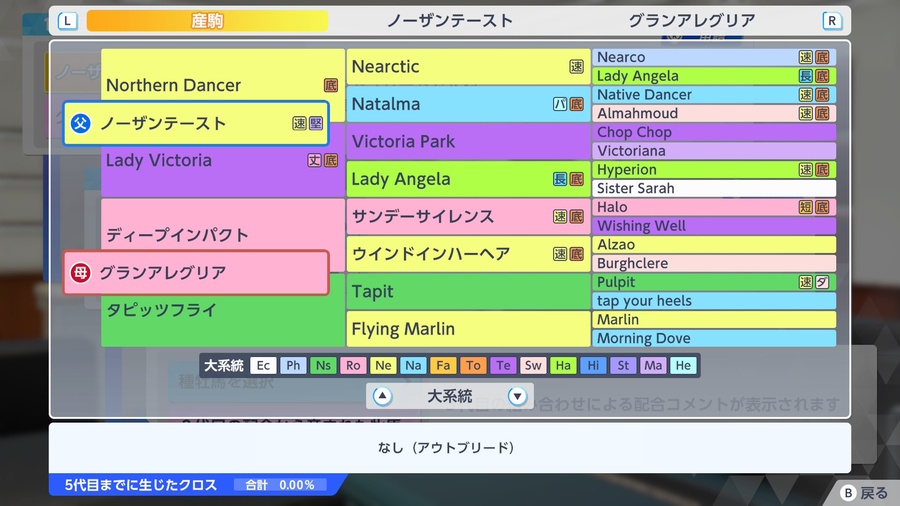Click the 短 badge on the Halo row
Image resolution: width=900 pixels, height=506 pixels.
[x=806, y=207]
